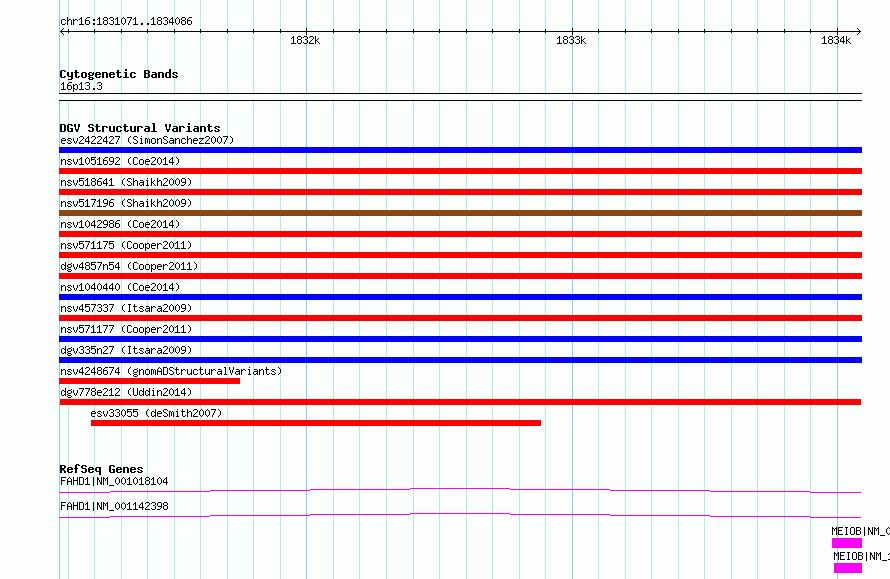Select nsv571177 (Cooper2011) label
Image resolution: width=890 pixels, height=579 pixels.
126,329
